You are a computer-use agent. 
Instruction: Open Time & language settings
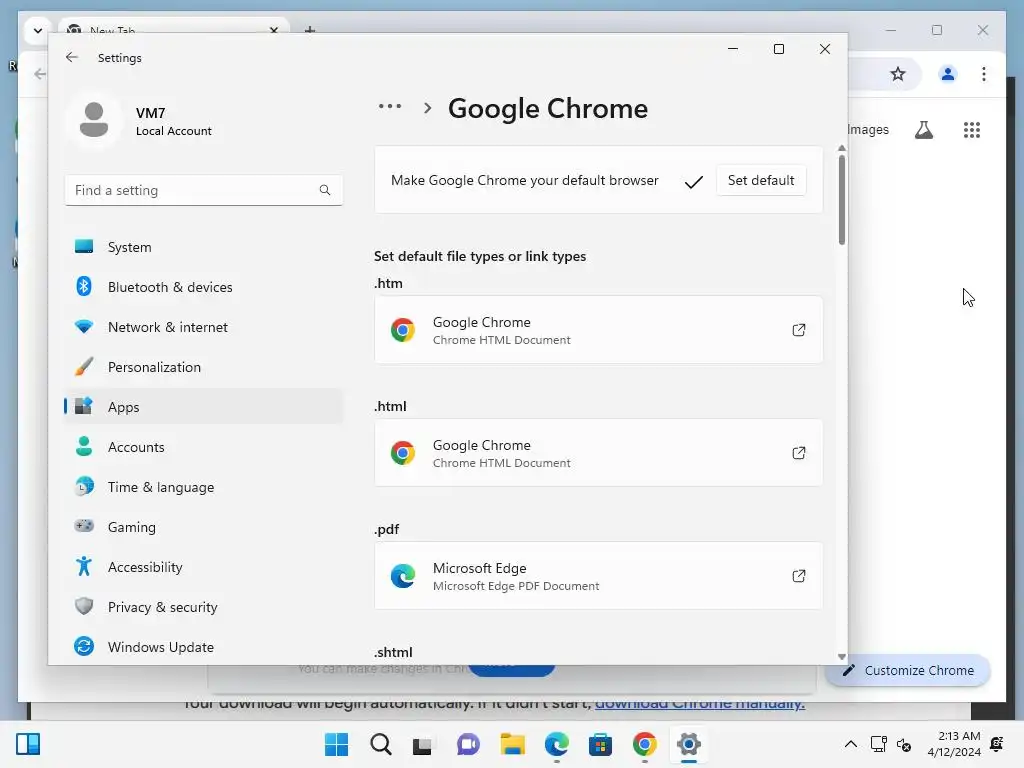click(x=203, y=487)
